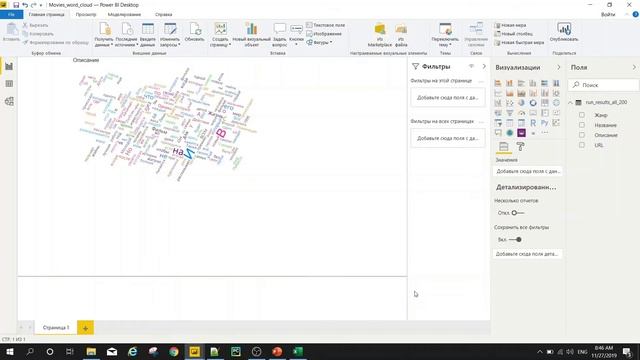Image resolution: width=640 pixels, height=360 pixels.
Task: Open Создать страницу dropdown
Action: point(220,34)
